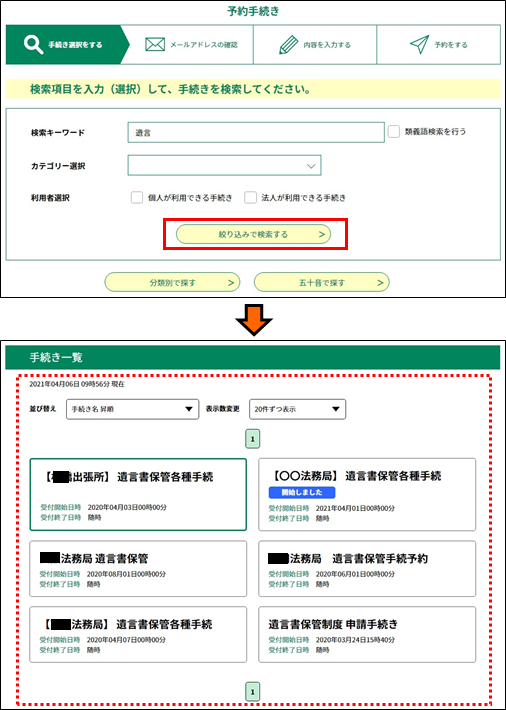Image resolution: width=506 pixels, height=710 pixels.
Task: Open the カテゴリー選択 dropdown
Action: coord(224,166)
